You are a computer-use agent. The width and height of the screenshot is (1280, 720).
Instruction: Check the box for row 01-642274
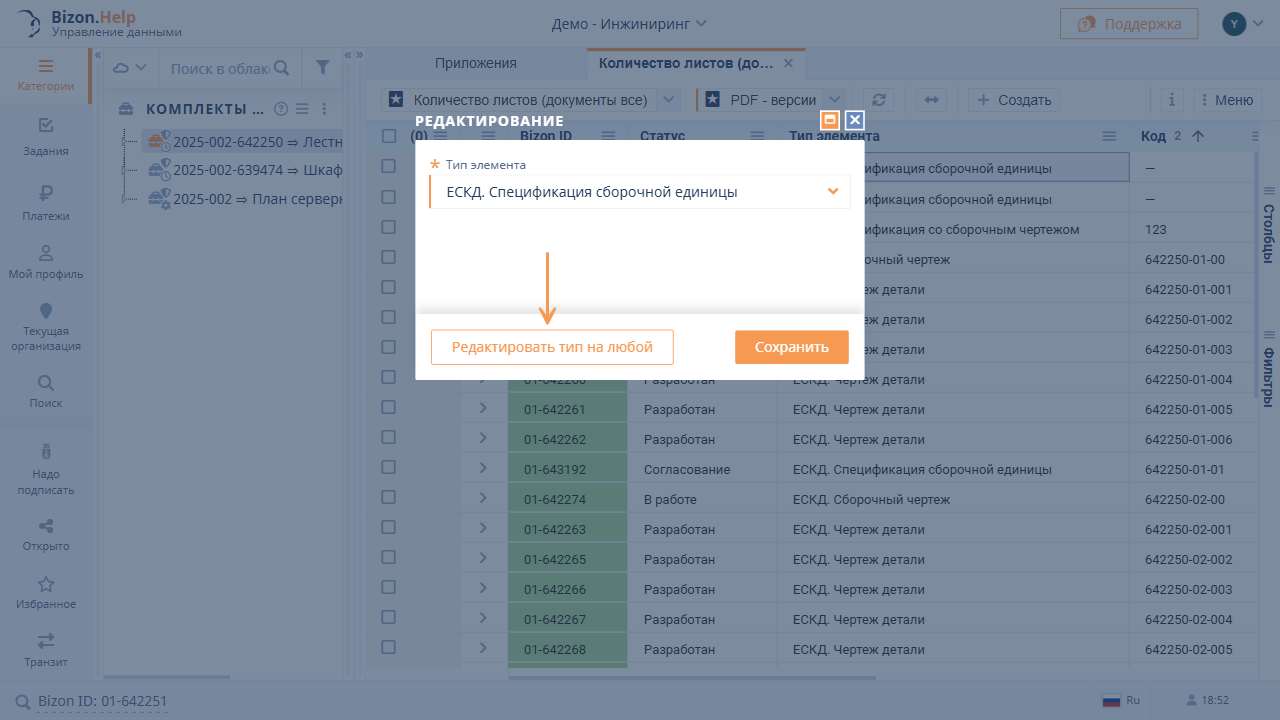pyautogui.click(x=389, y=498)
